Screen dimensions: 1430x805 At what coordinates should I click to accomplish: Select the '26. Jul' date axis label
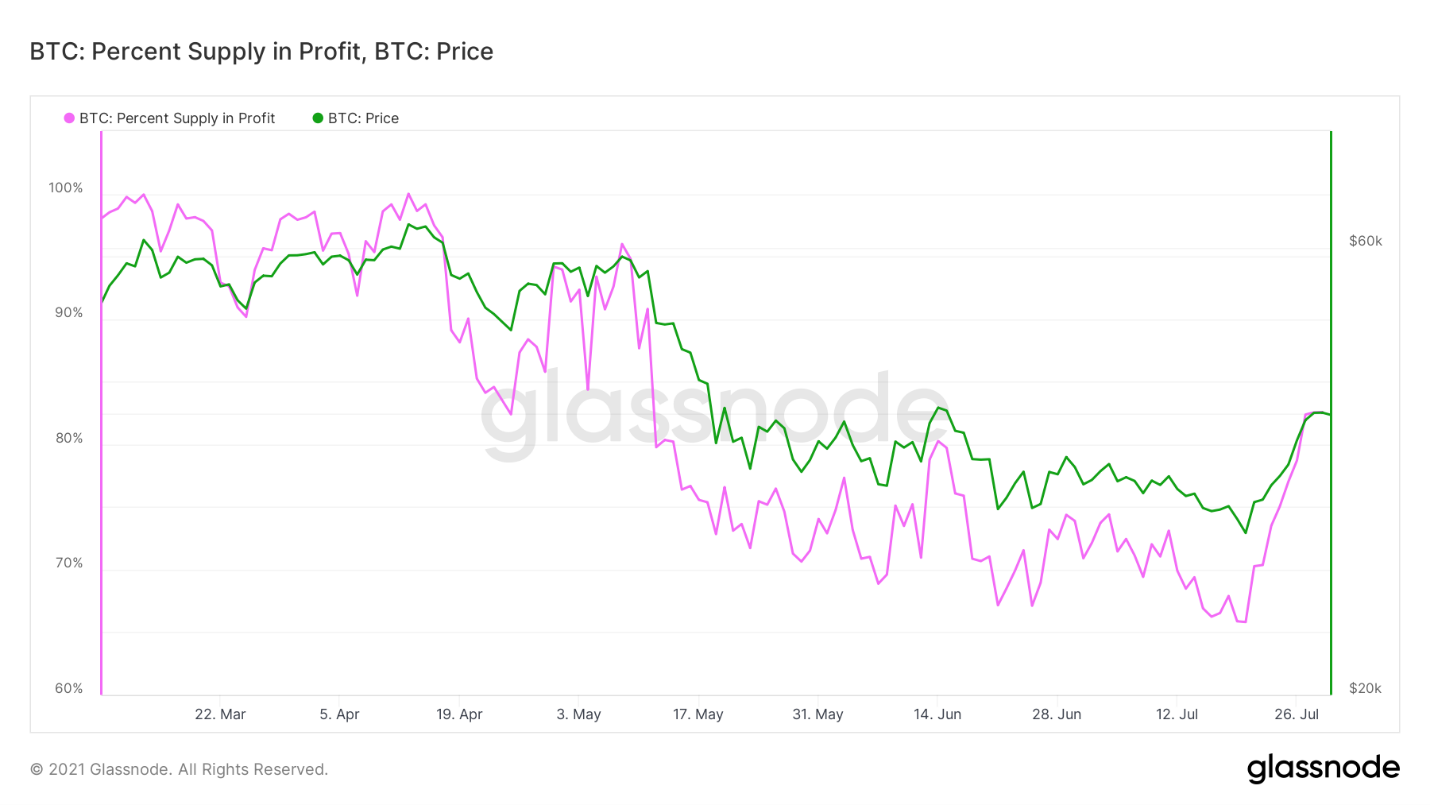1296,714
